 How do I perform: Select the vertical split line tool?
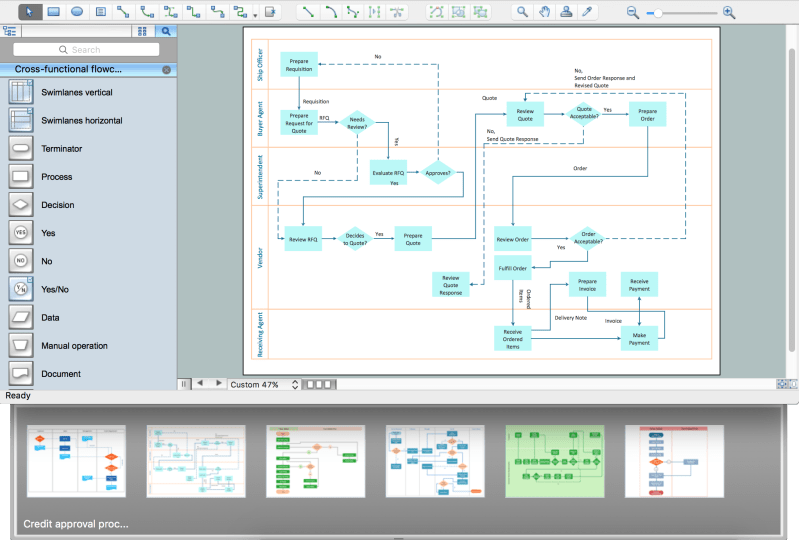coord(375,11)
